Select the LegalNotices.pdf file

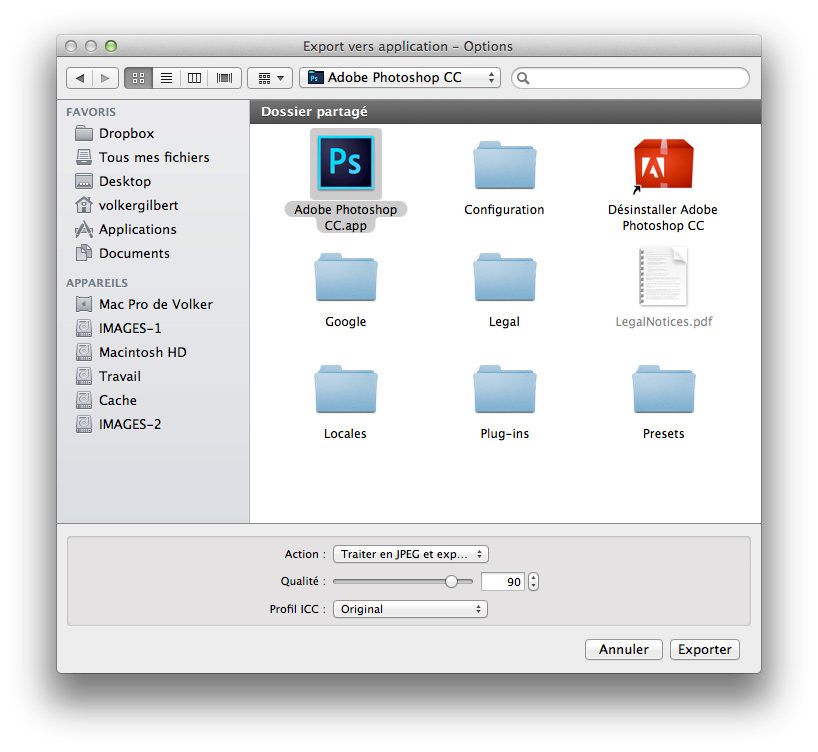pos(663,277)
